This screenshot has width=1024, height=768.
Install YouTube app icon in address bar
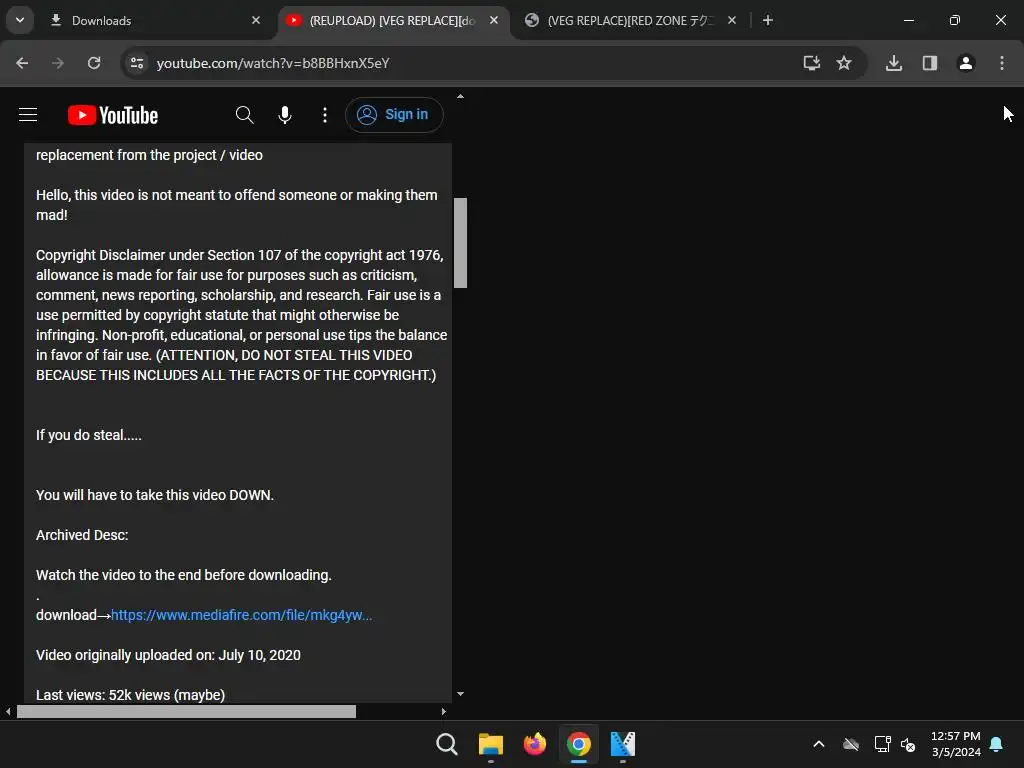(812, 63)
